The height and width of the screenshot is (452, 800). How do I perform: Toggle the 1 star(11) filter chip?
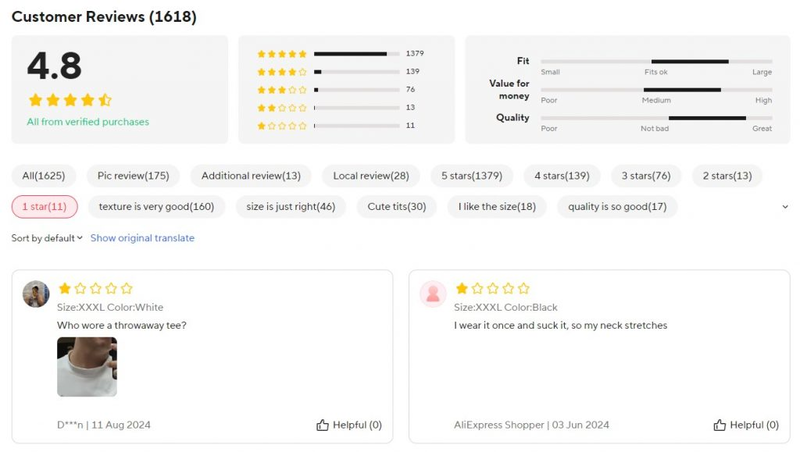(x=44, y=207)
